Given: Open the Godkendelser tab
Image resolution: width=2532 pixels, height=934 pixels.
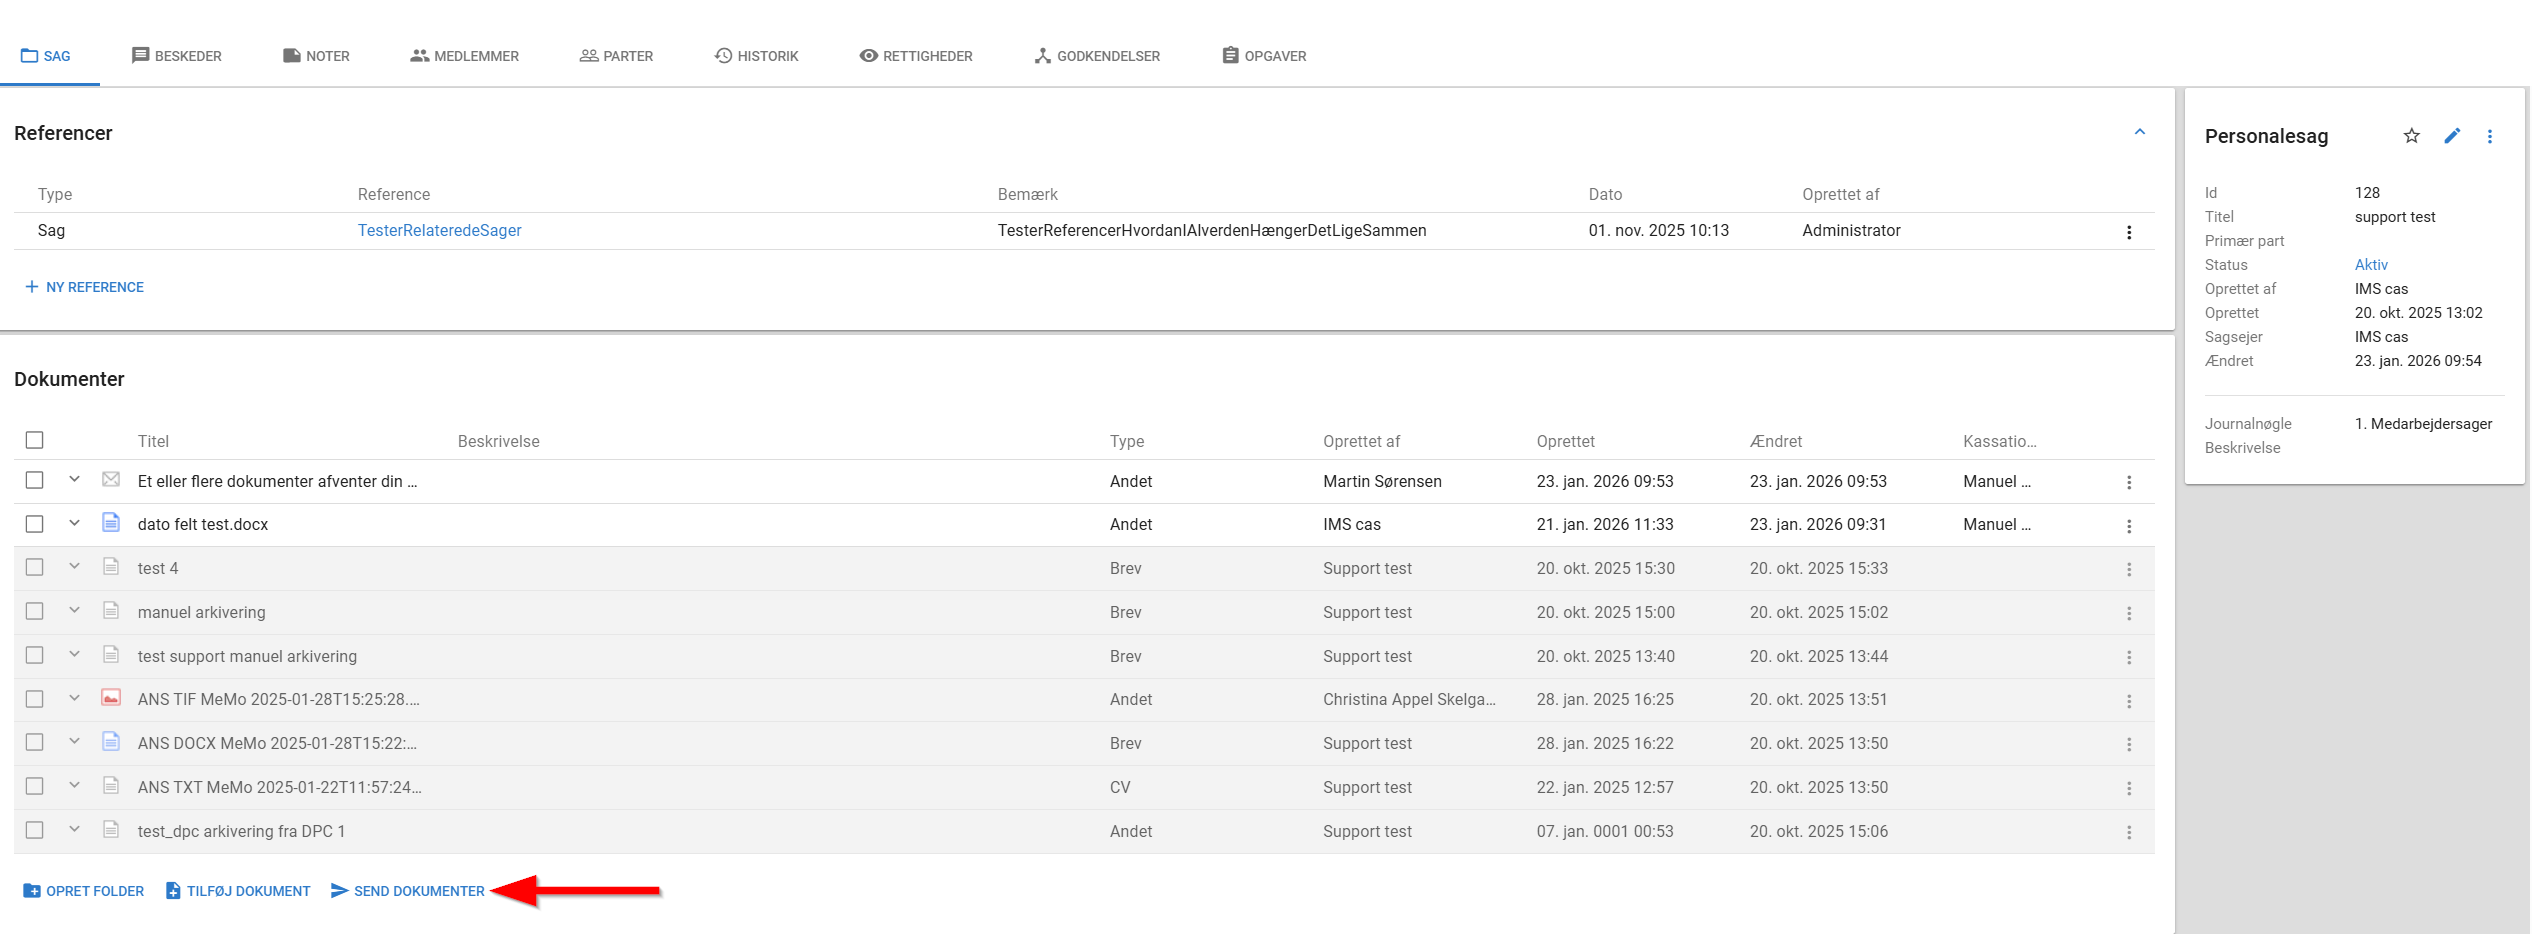Looking at the screenshot, I should pyautogui.click(x=1097, y=56).
